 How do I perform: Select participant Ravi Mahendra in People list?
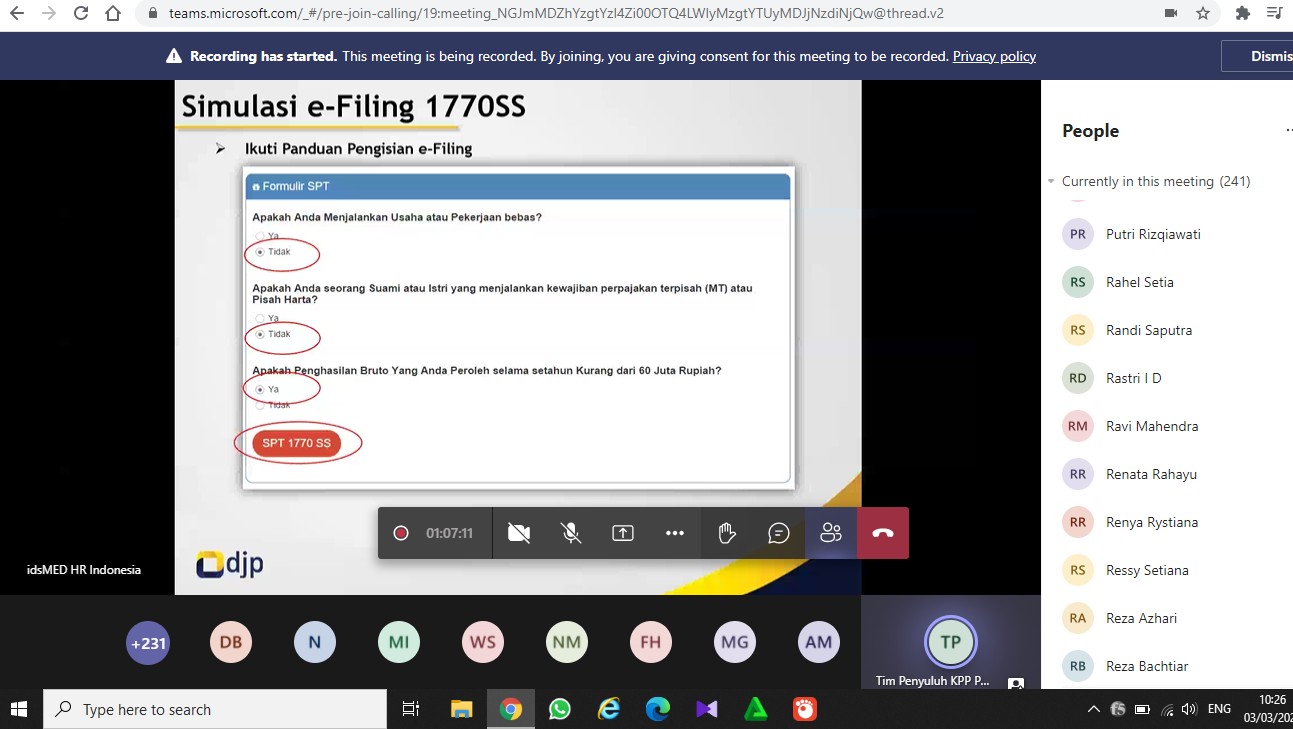click(1151, 426)
